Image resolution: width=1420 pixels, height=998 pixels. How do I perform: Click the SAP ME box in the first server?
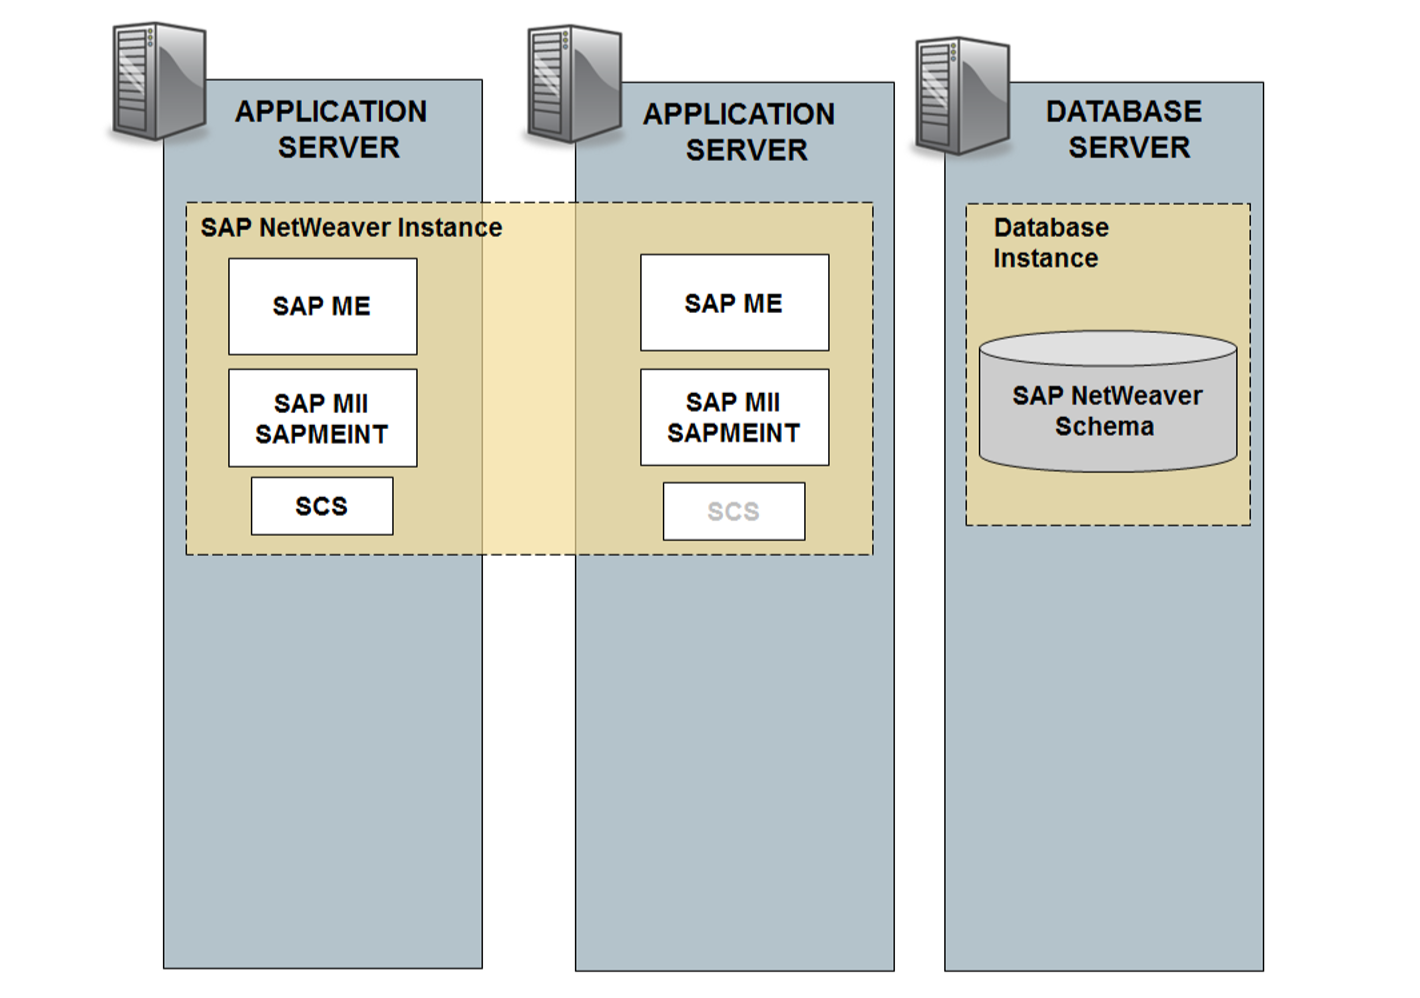coord(322,306)
